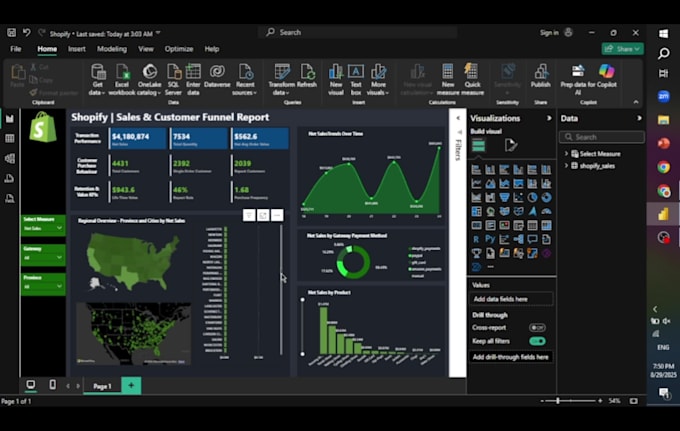Refresh the data model

pos(307,76)
